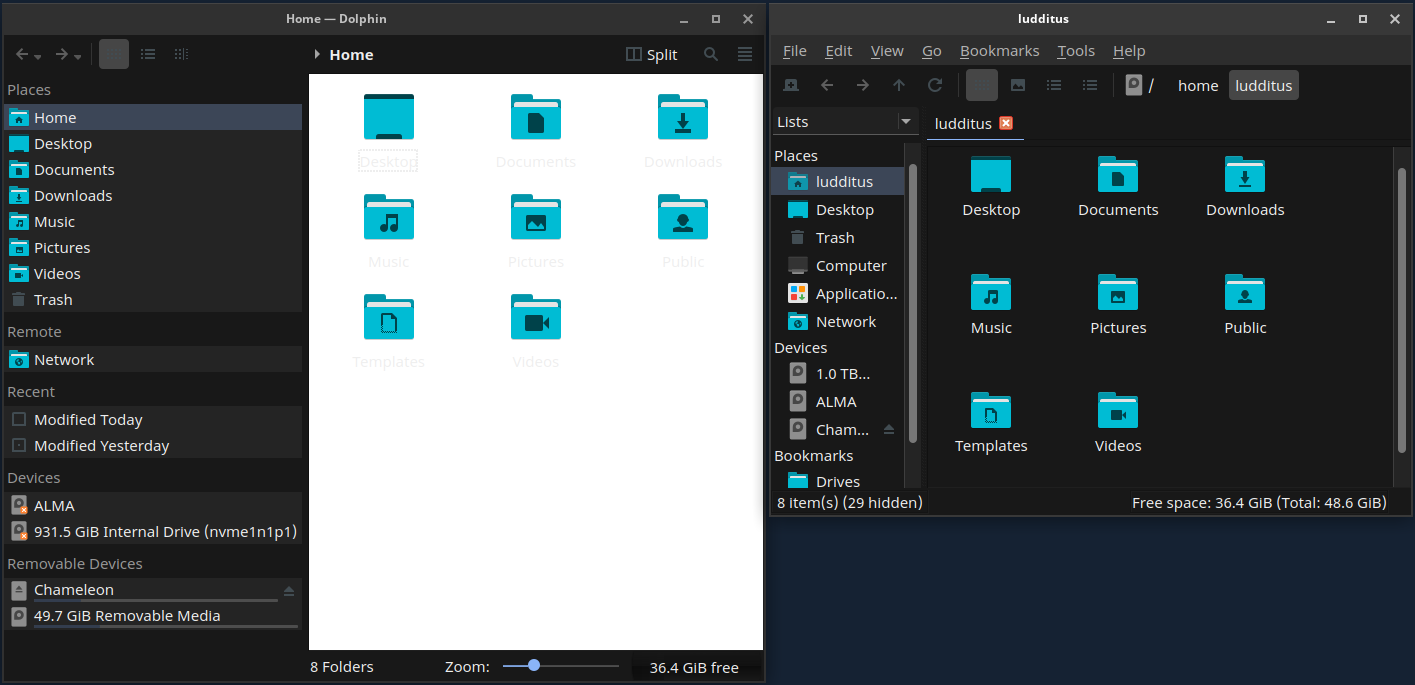Open Dolphin's back history dropdown arrow
Screen dimensions: 1415x685
pyautogui.click(x=38, y=56)
